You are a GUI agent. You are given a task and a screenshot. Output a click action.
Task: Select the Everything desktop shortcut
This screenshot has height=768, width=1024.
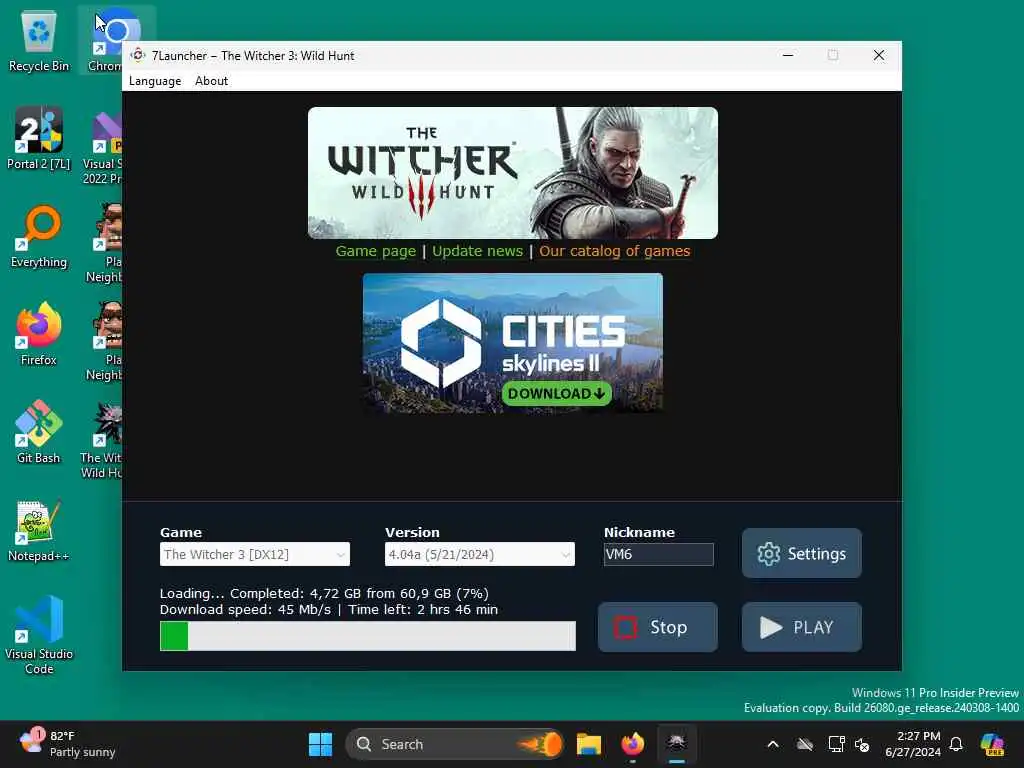39,236
